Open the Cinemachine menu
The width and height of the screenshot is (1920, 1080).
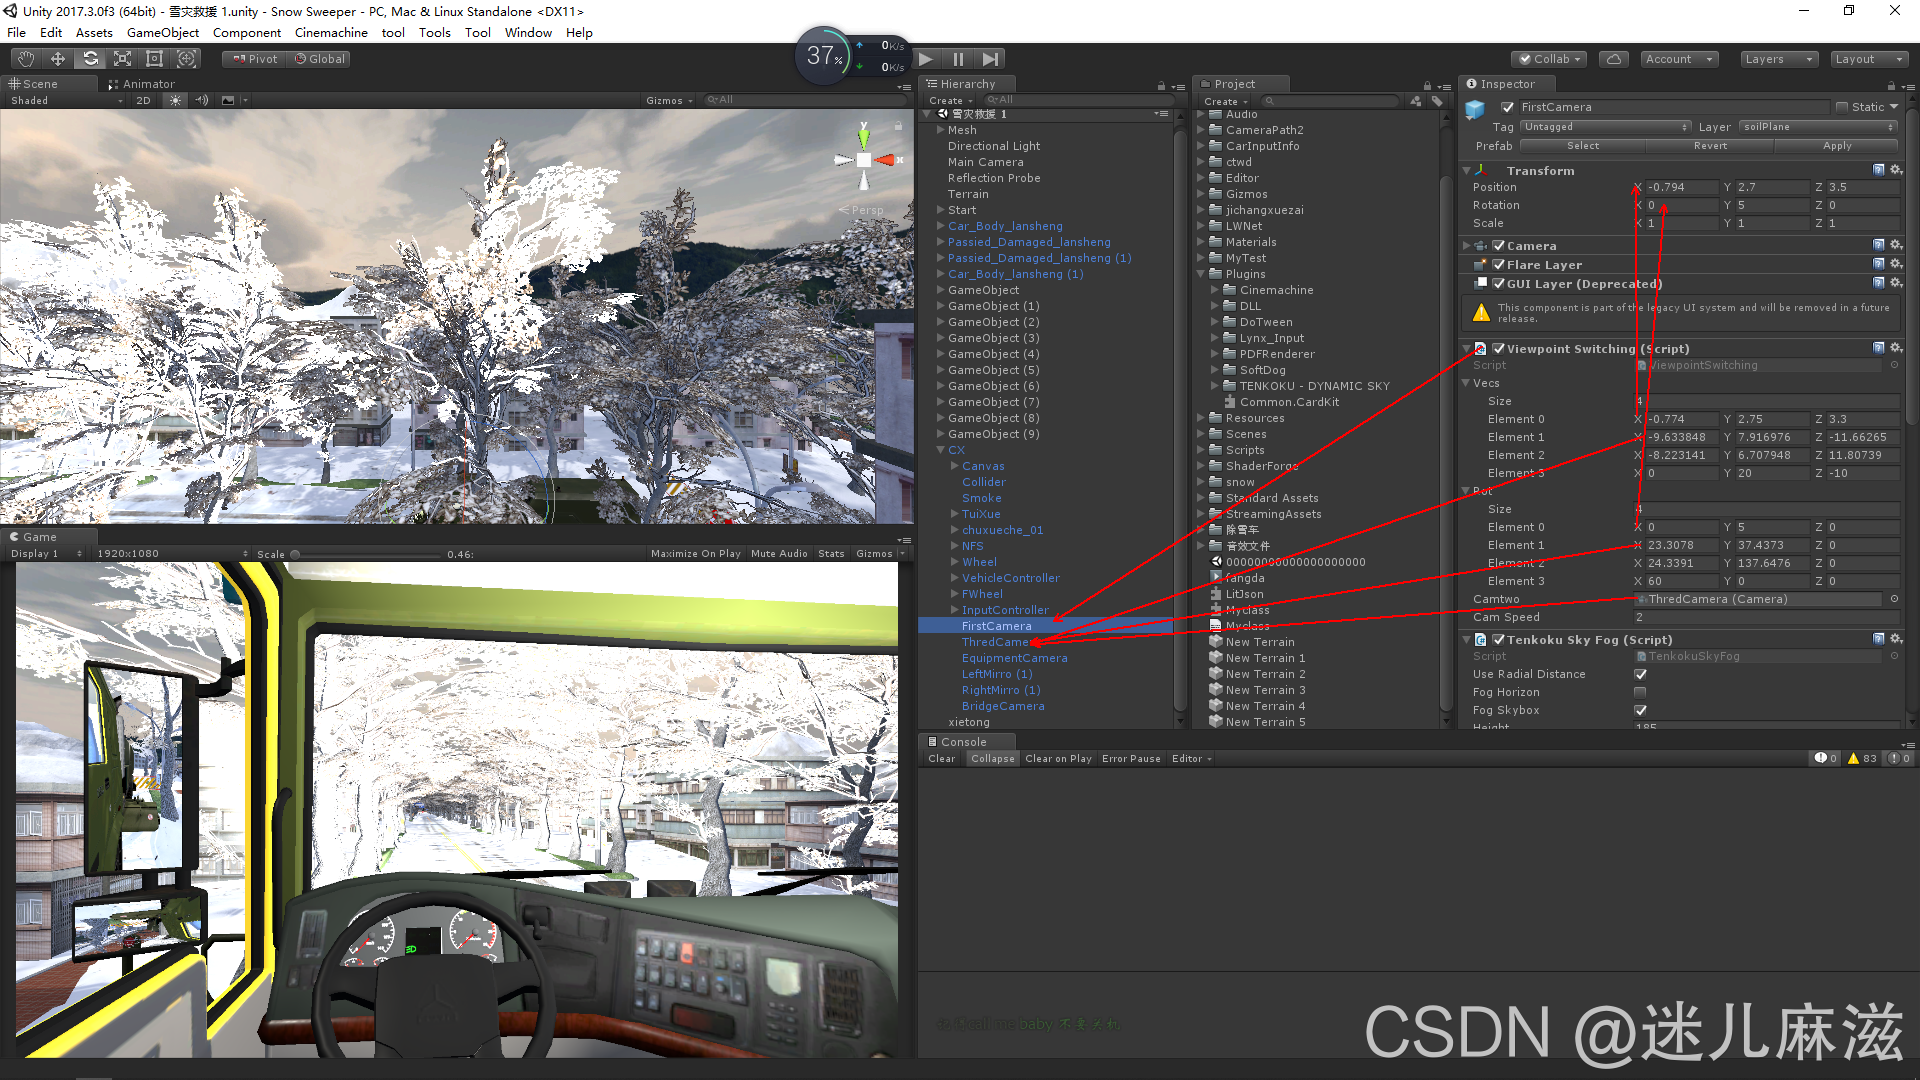331,32
